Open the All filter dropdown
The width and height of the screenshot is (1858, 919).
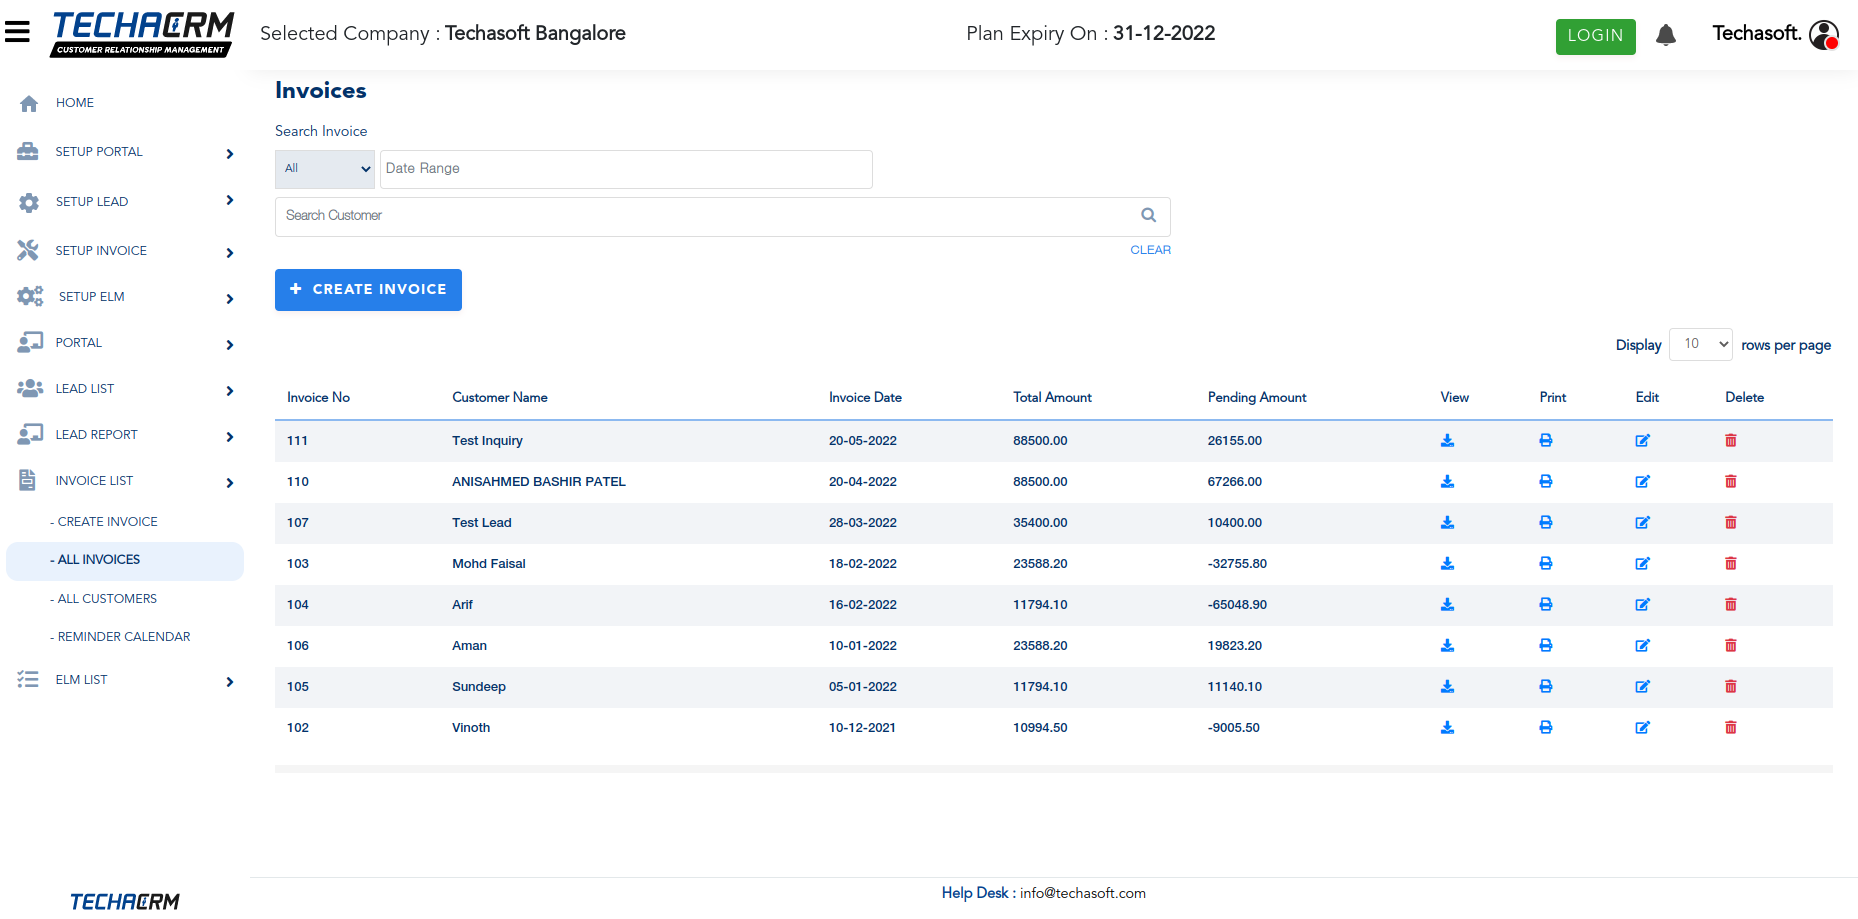[325, 169]
